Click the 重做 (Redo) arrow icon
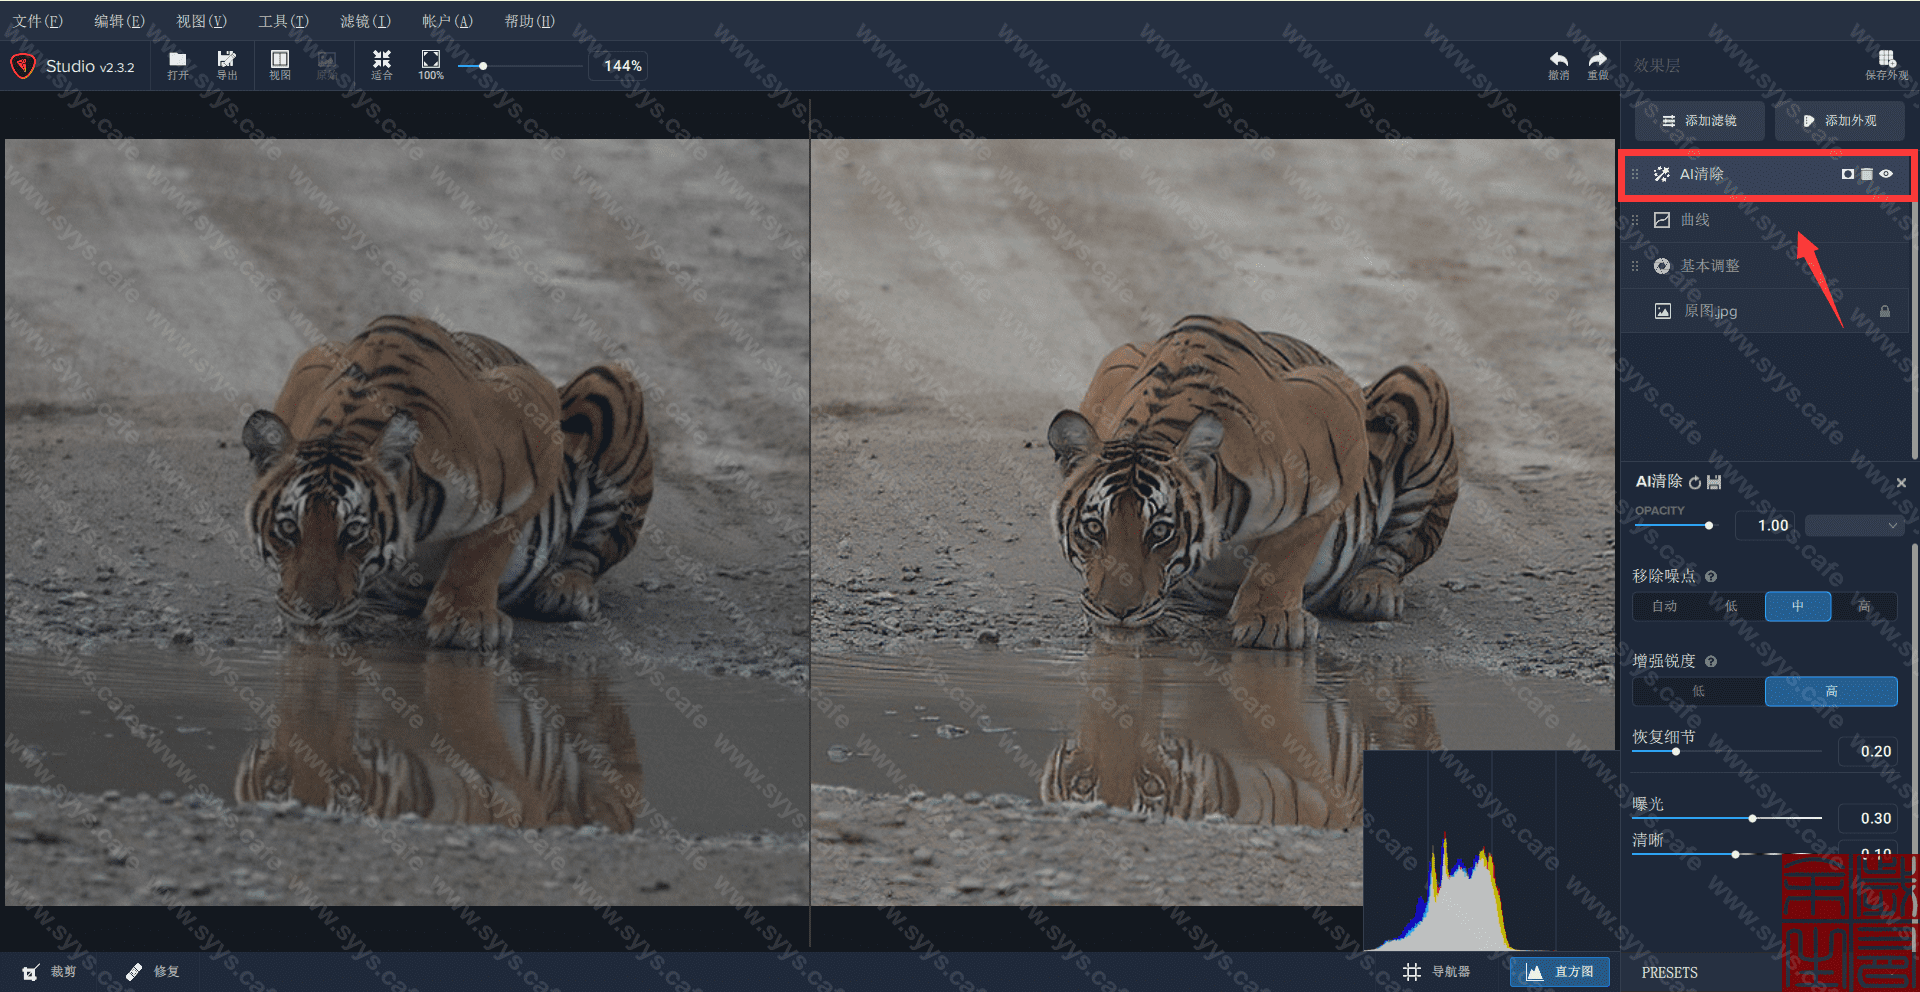Image resolution: width=1920 pixels, height=992 pixels. (x=1598, y=65)
